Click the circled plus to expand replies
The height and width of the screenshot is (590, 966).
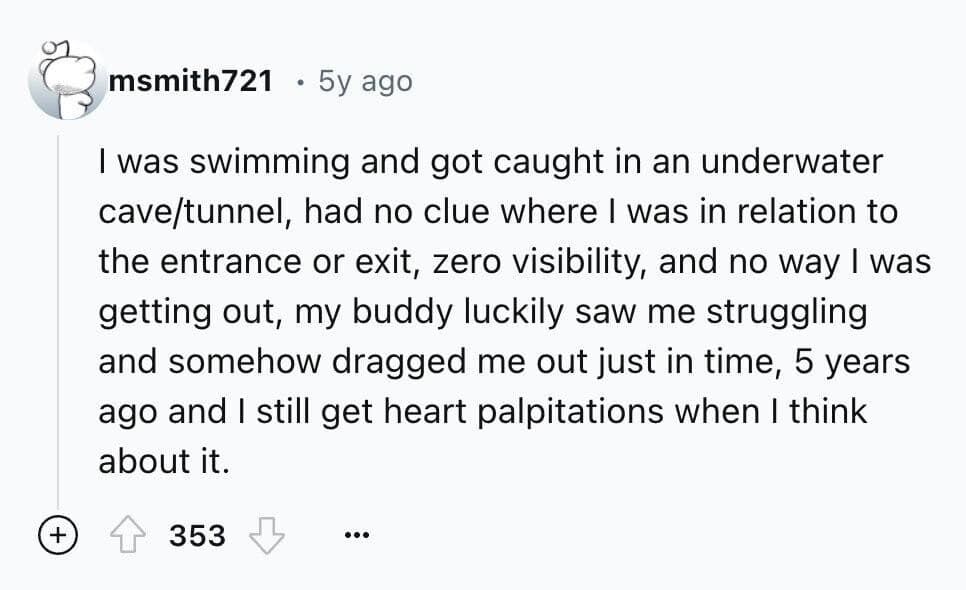[x=57, y=535]
